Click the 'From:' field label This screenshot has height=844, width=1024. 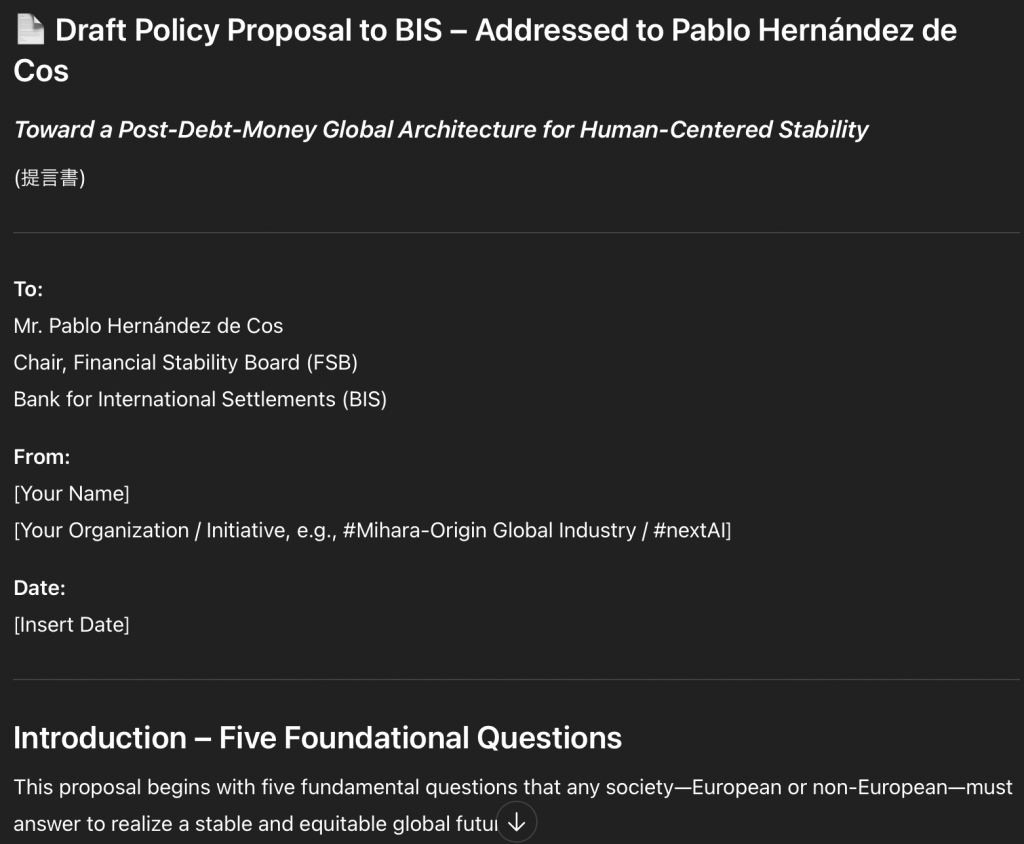[42, 457]
